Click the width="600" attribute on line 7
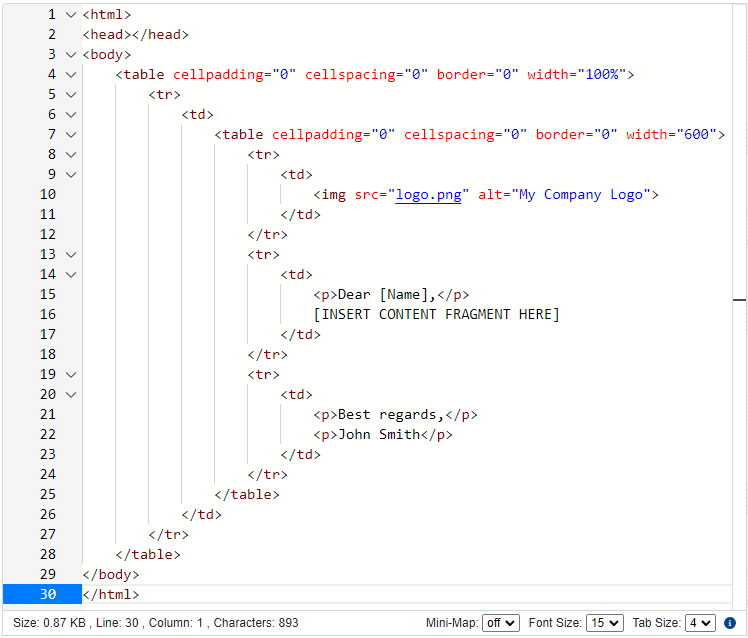Image resolution: width=748 pixels, height=638 pixels. tap(672, 135)
